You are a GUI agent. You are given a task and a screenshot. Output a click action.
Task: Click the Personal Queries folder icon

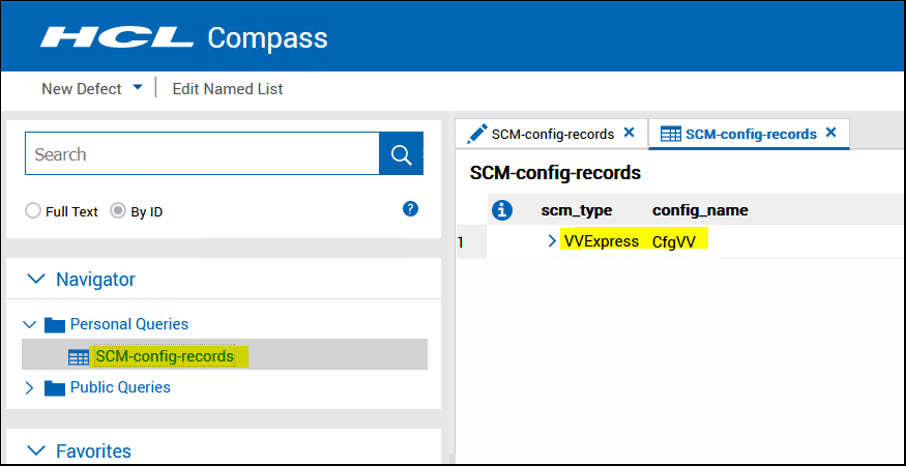click(54, 325)
